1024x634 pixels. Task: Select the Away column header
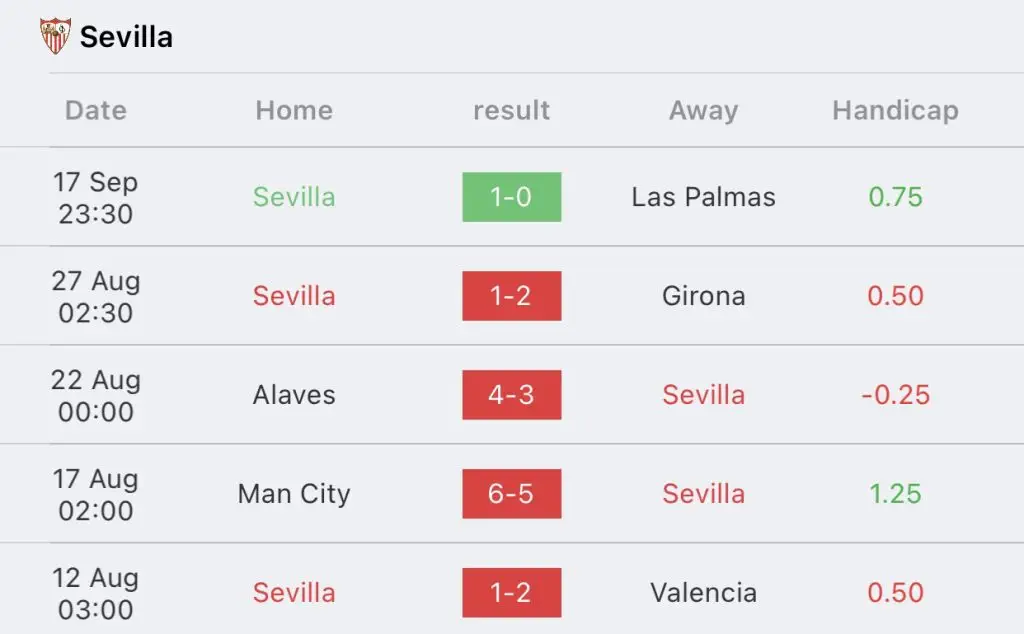pos(703,110)
